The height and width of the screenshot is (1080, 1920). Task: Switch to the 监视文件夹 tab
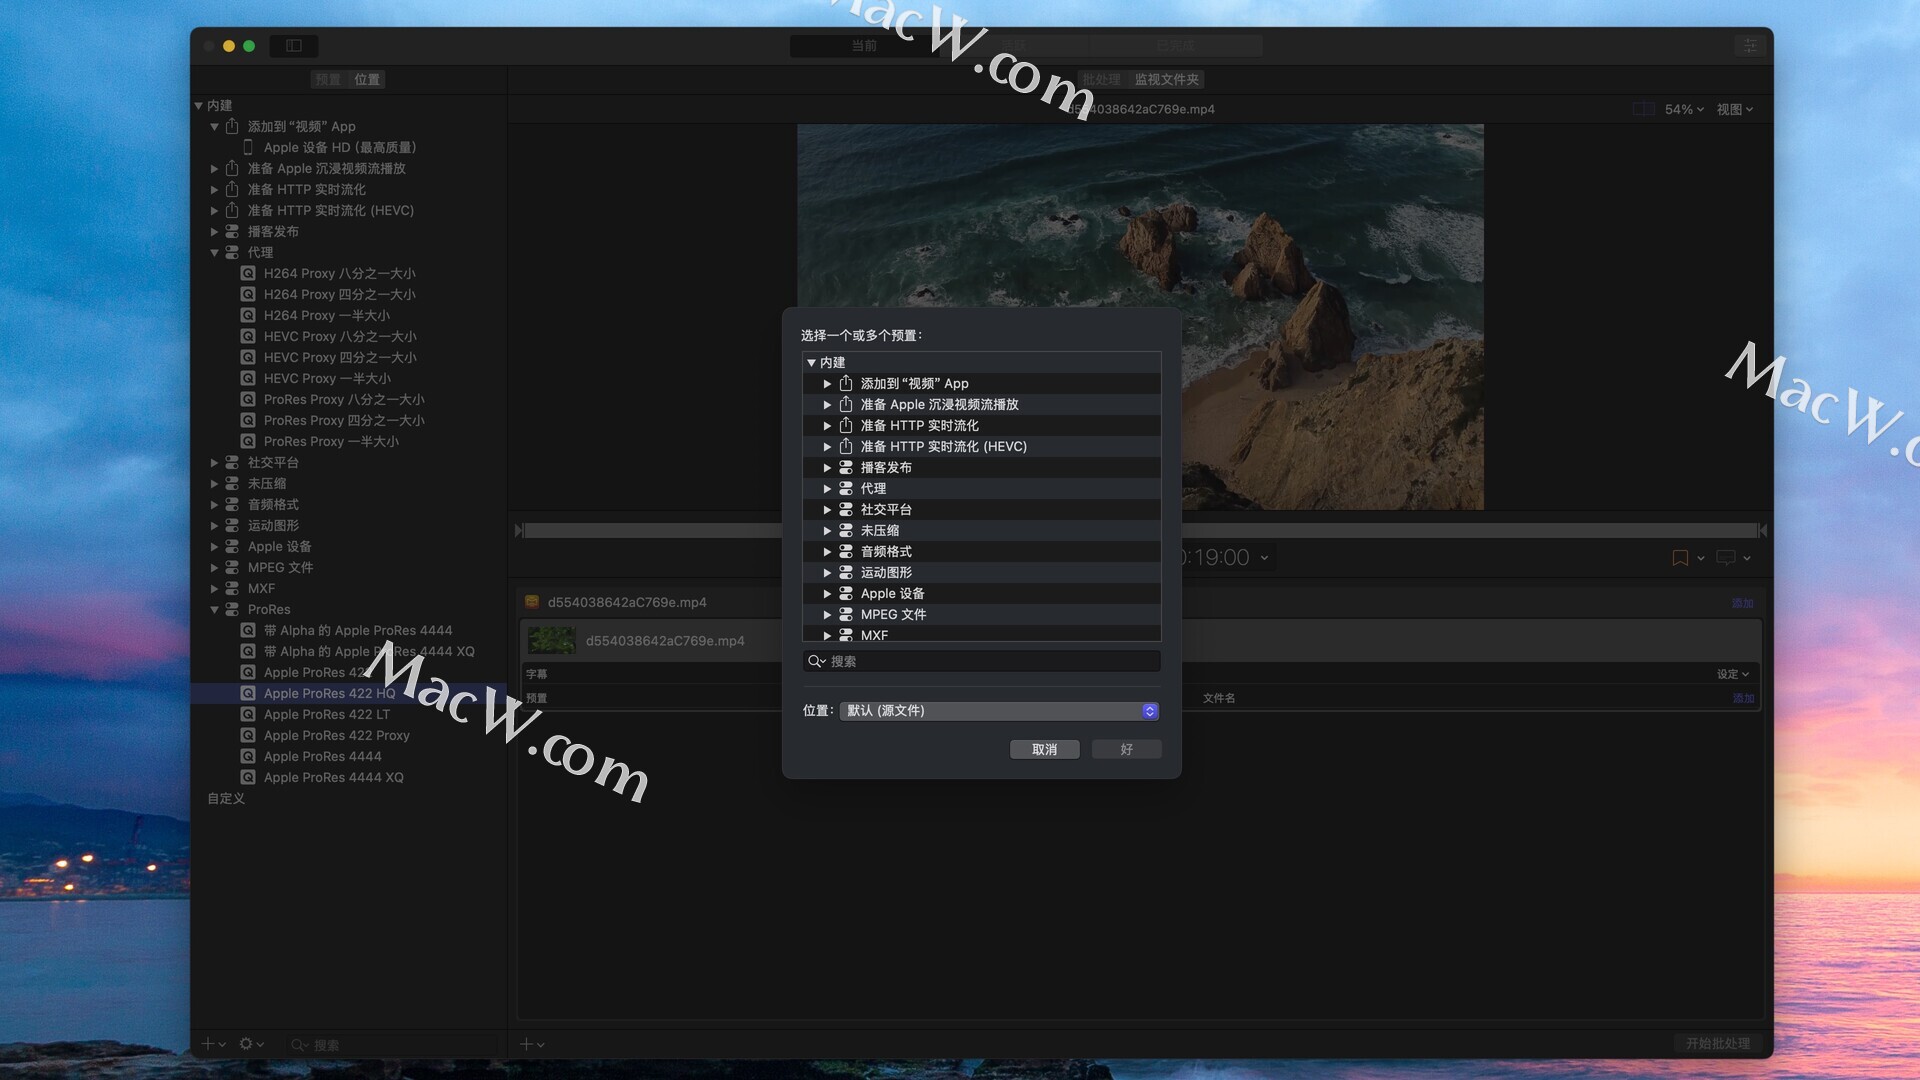coord(1166,80)
